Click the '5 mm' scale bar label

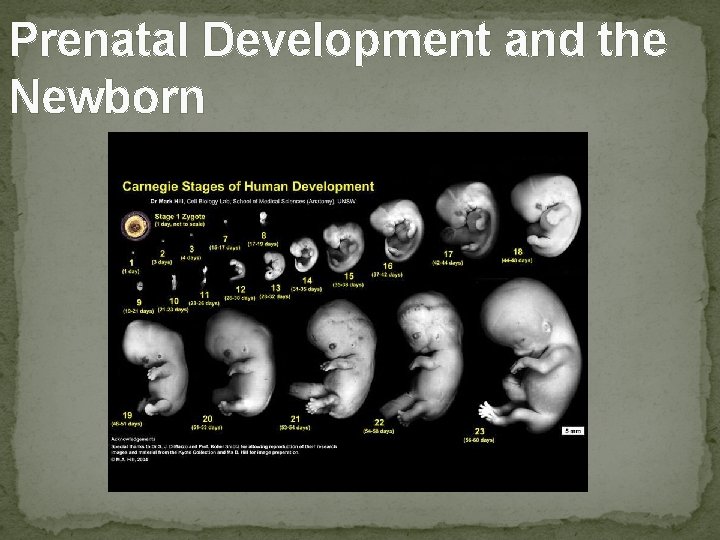point(573,431)
